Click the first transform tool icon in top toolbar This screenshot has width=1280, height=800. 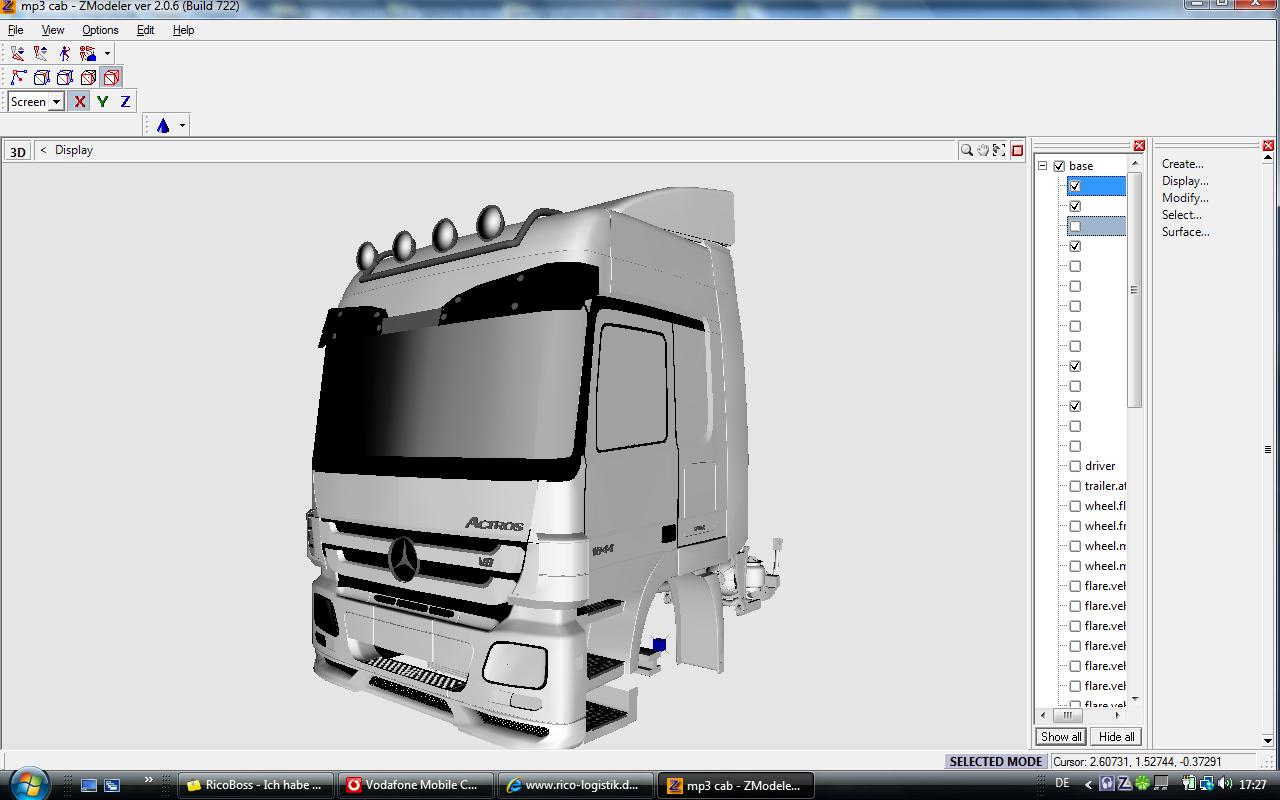click(18, 53)
